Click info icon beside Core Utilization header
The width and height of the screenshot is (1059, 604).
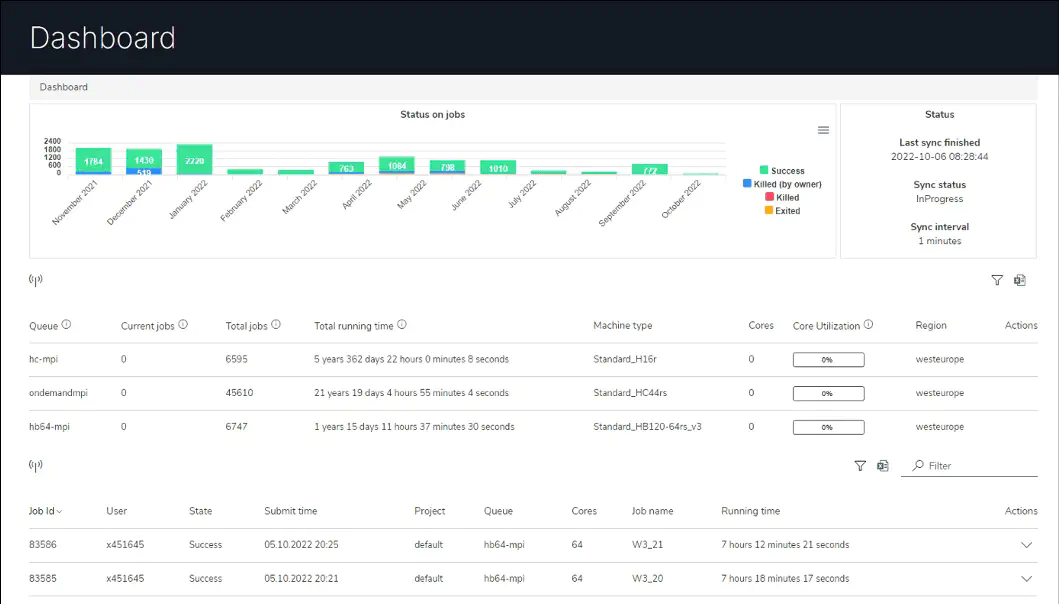point(869,325)
